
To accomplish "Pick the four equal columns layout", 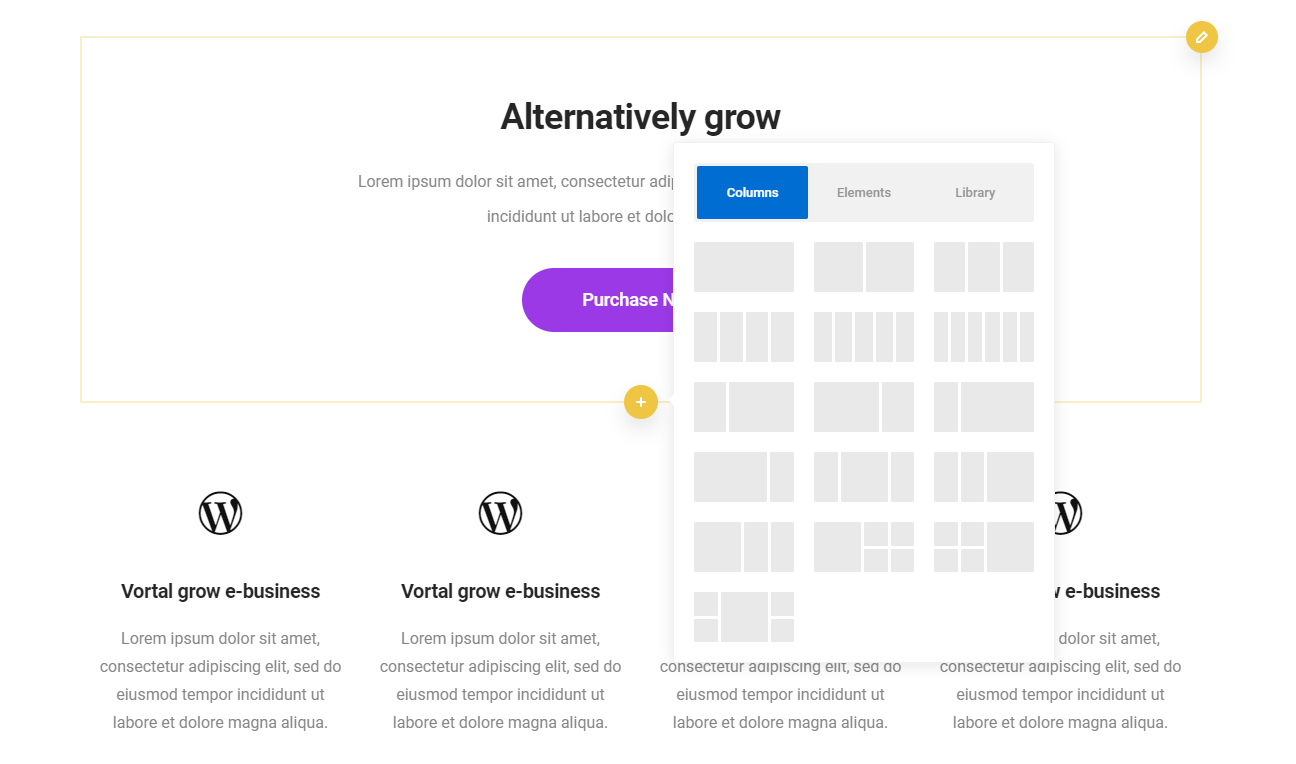I will 744,337.
